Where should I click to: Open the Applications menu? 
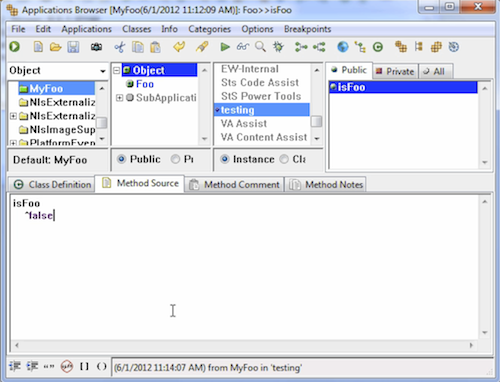(x=86, y=29)
